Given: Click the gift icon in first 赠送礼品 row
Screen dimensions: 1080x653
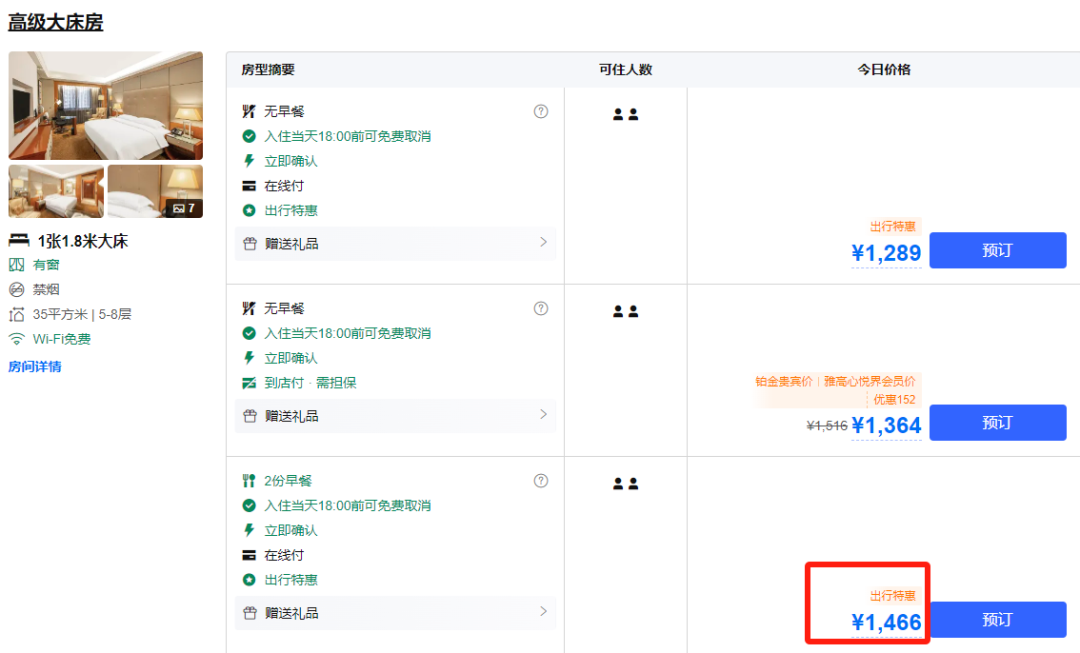Looking at the screenshot, I should pos(250,243).
